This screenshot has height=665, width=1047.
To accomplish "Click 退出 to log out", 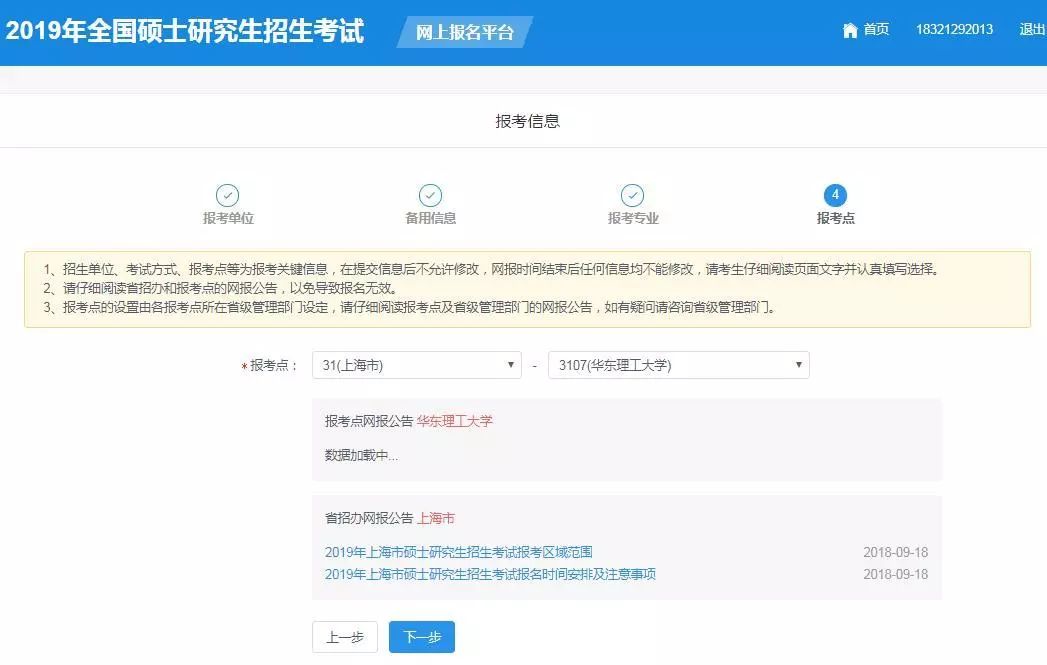I will point(1031,30).
